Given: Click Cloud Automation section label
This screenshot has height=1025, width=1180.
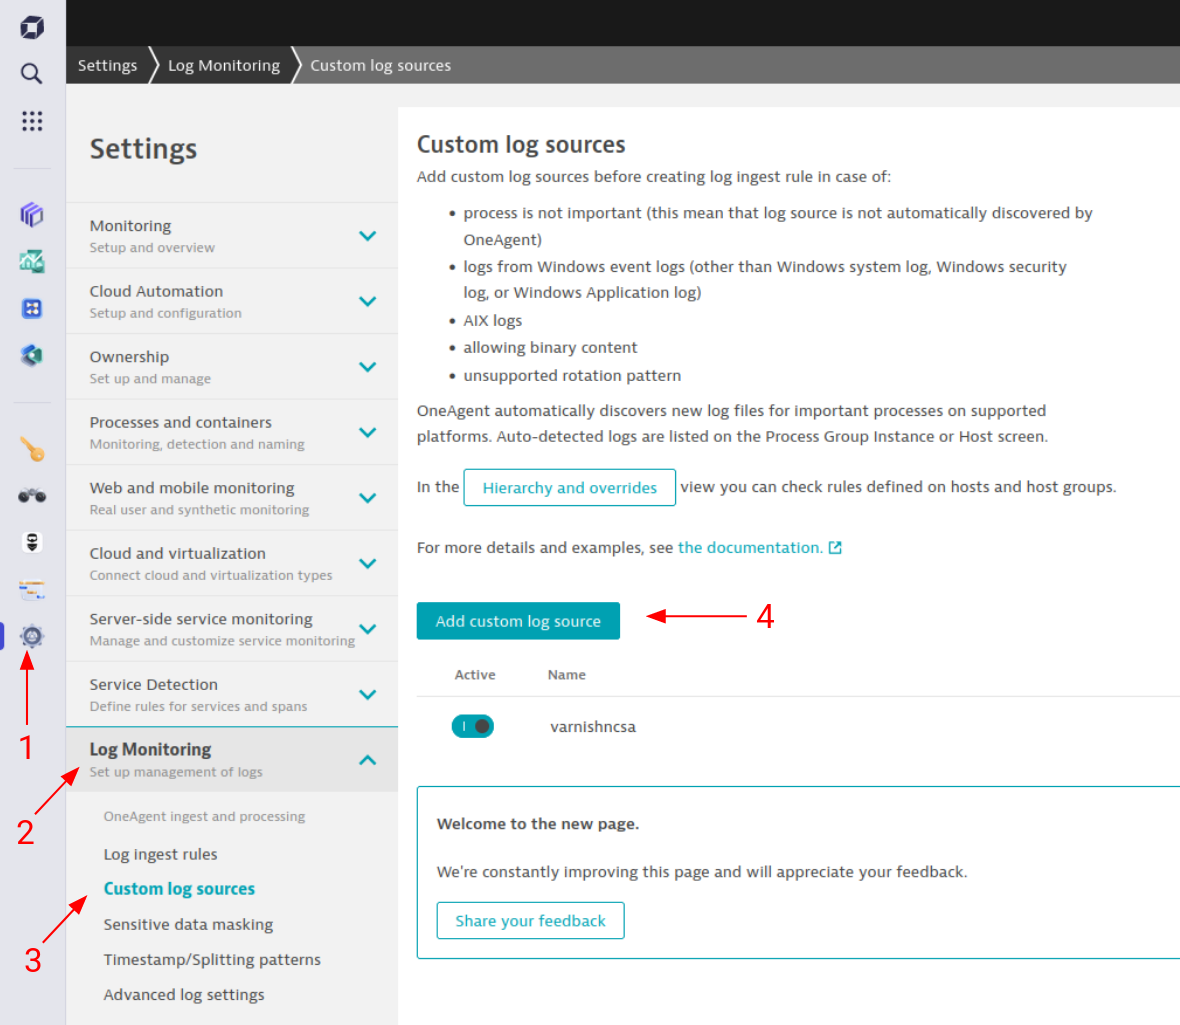Looking at the screenshot, I should coord(166,301).
